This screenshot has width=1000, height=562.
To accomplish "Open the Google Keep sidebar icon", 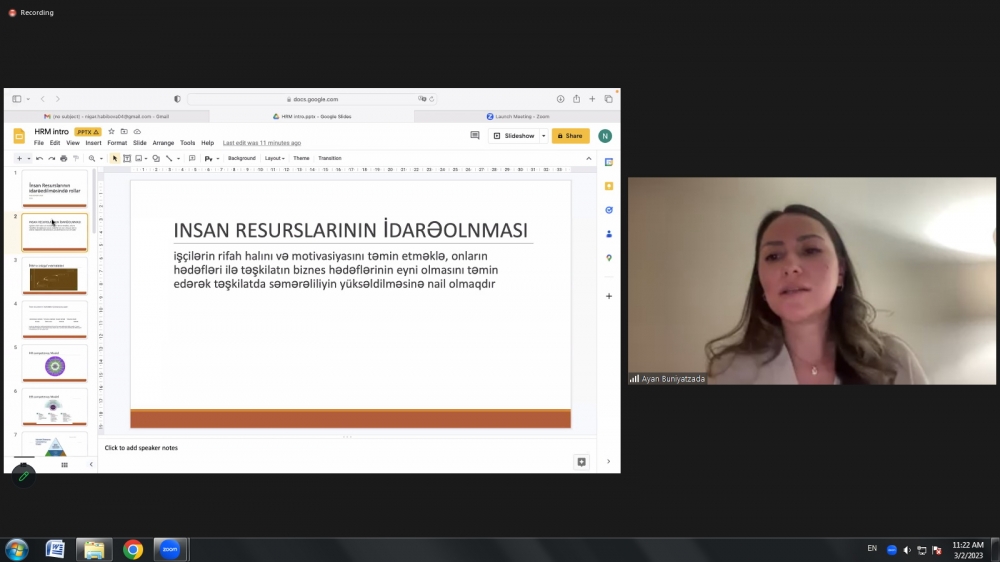I will [x=608, y=186].
